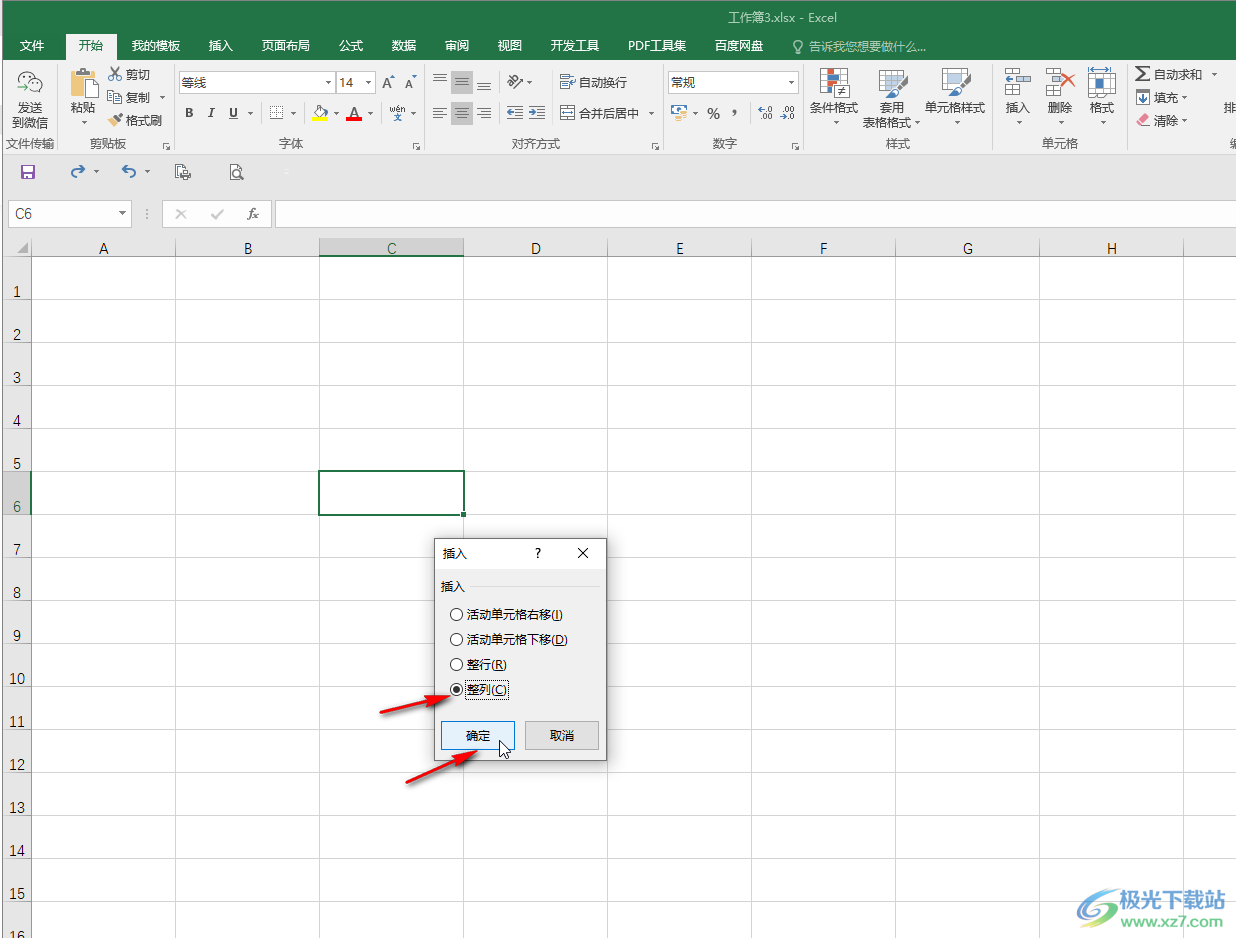This screenshot has width=1236, height=938.
Task: Decrease indent in cell
Action: (515, 113)
